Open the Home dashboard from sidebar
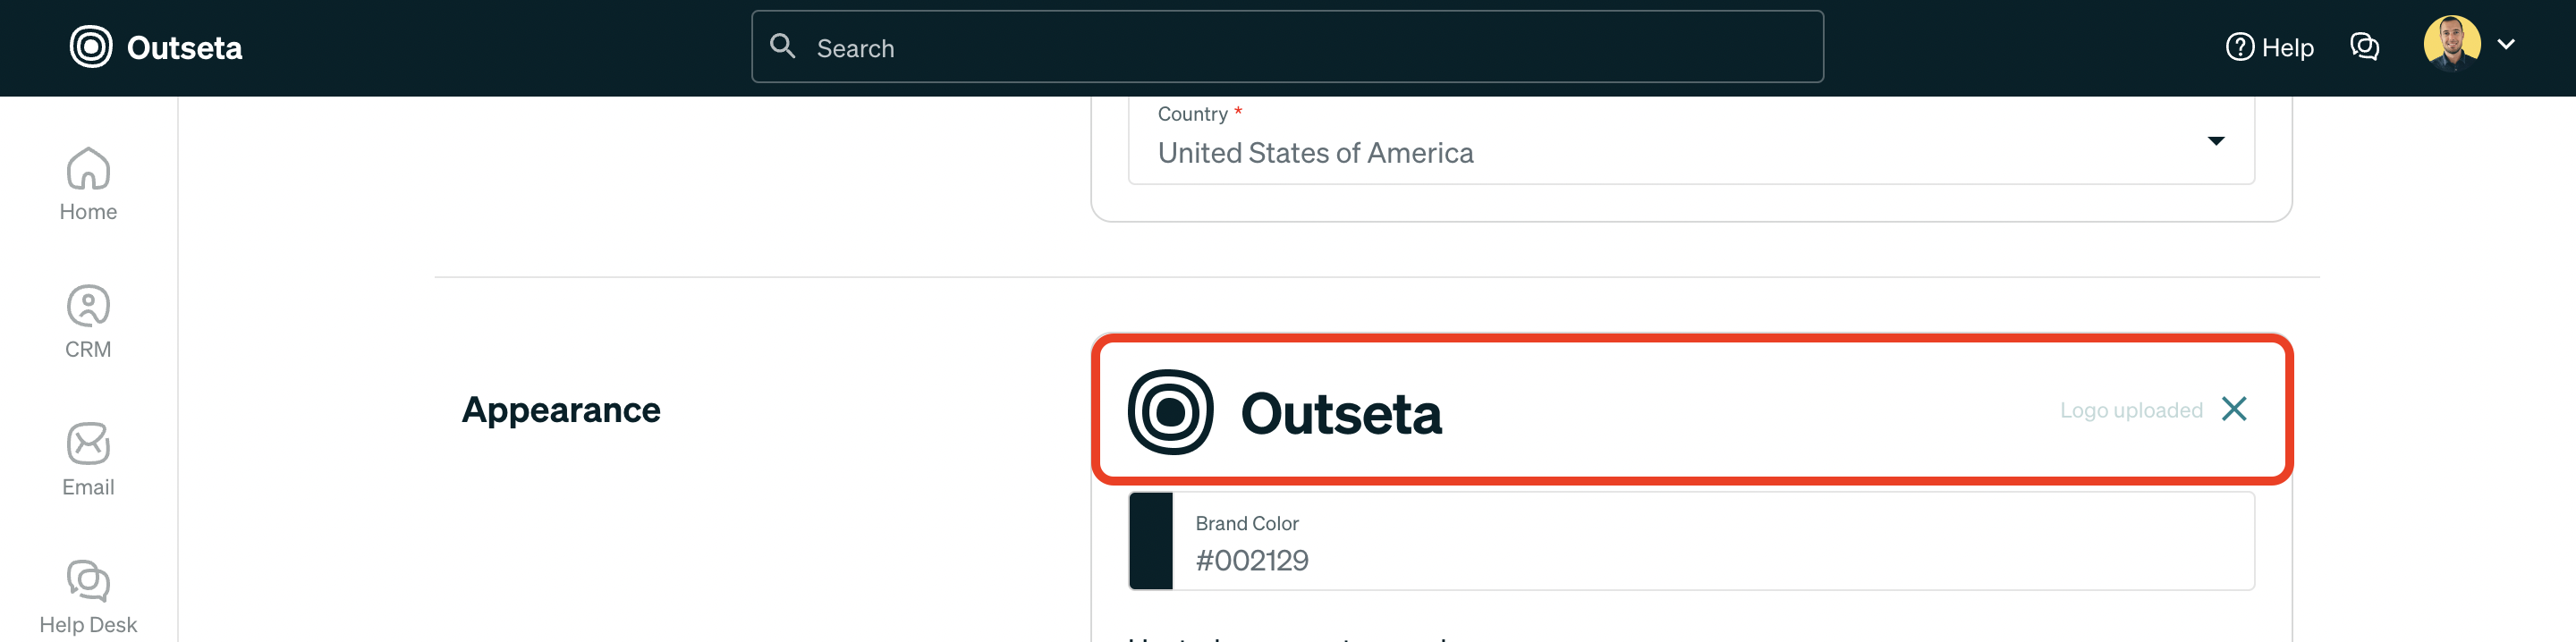This screenshot has height=642, width=2576. pos(88,183)
